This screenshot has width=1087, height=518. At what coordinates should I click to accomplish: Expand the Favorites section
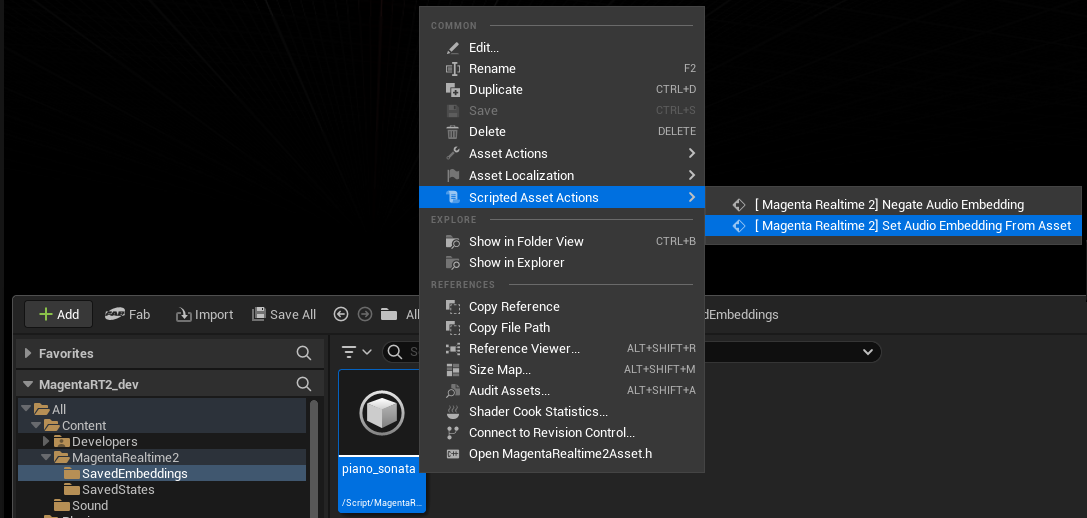pos(28,353)
